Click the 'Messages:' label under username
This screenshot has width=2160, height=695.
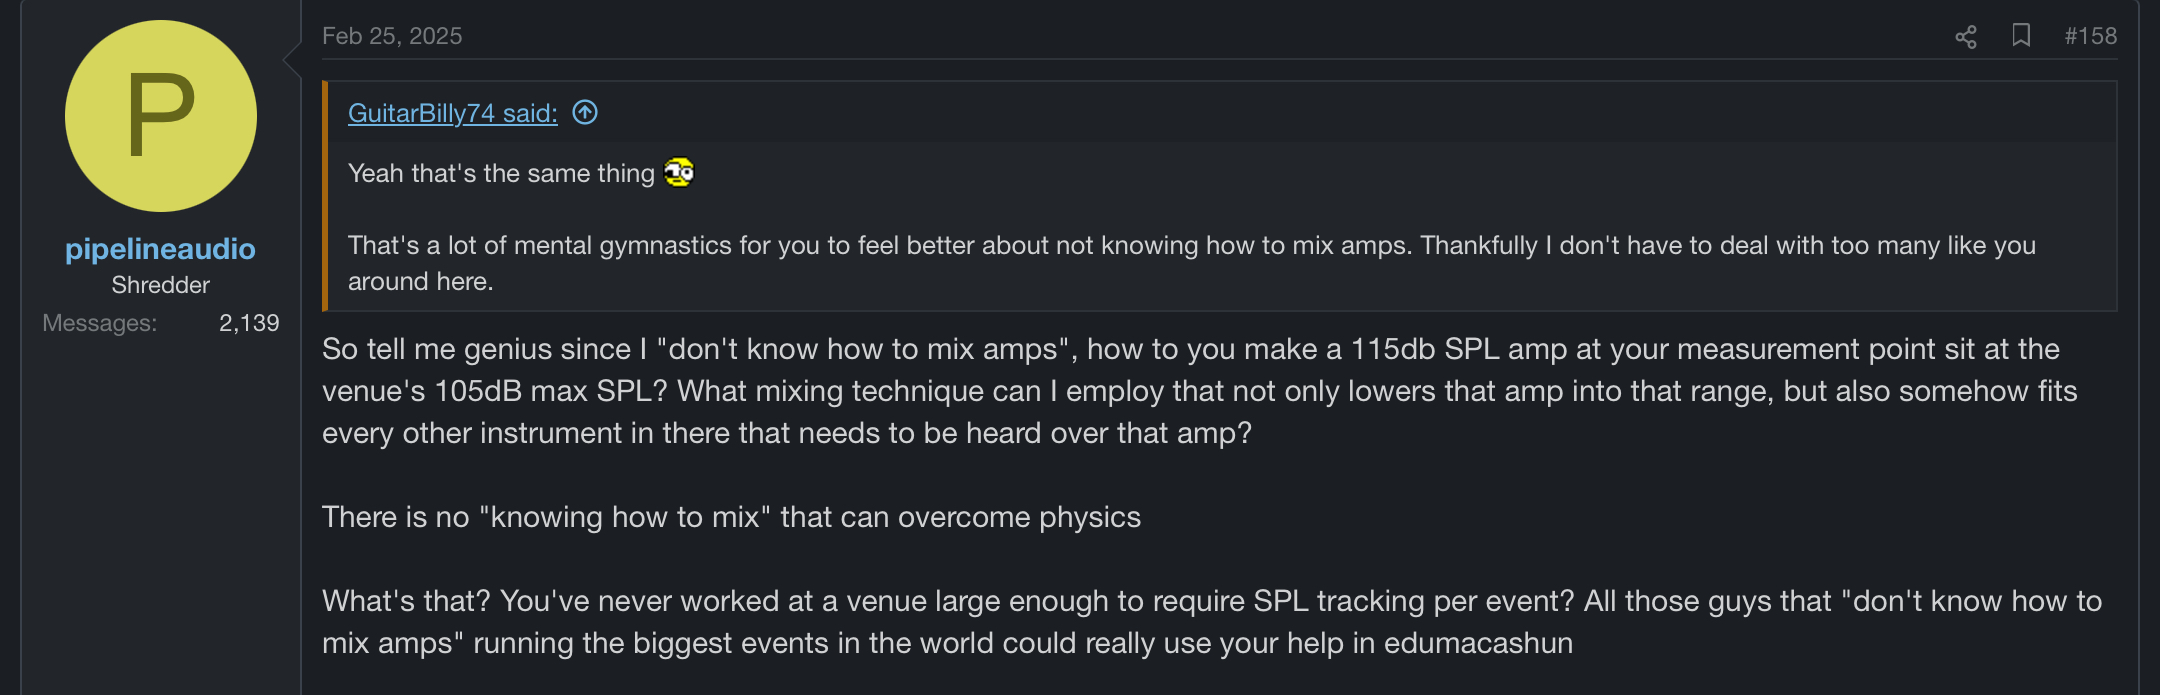99,323
